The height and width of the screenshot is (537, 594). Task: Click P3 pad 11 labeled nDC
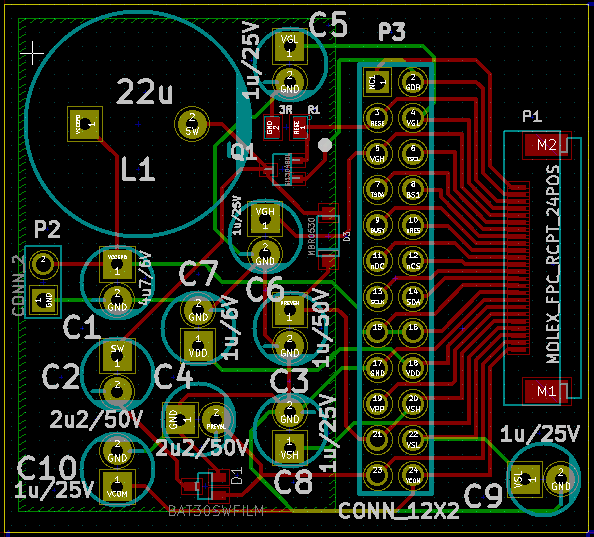tap(377, 261)
